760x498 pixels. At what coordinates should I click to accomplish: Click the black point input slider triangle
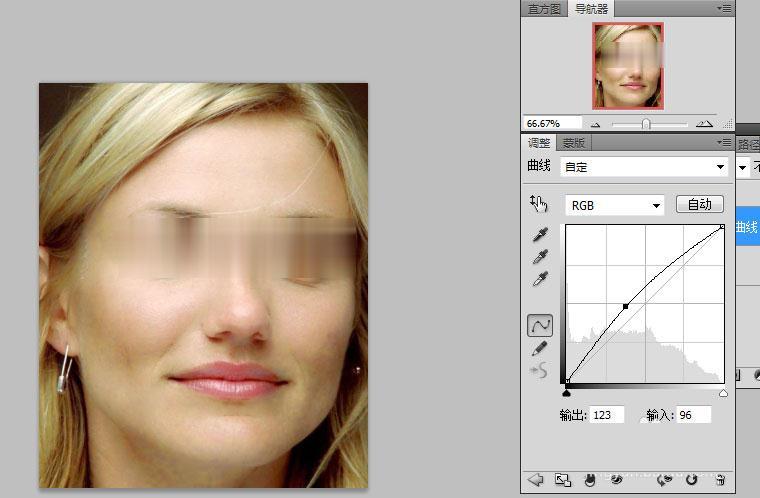[x=566, y=393]
